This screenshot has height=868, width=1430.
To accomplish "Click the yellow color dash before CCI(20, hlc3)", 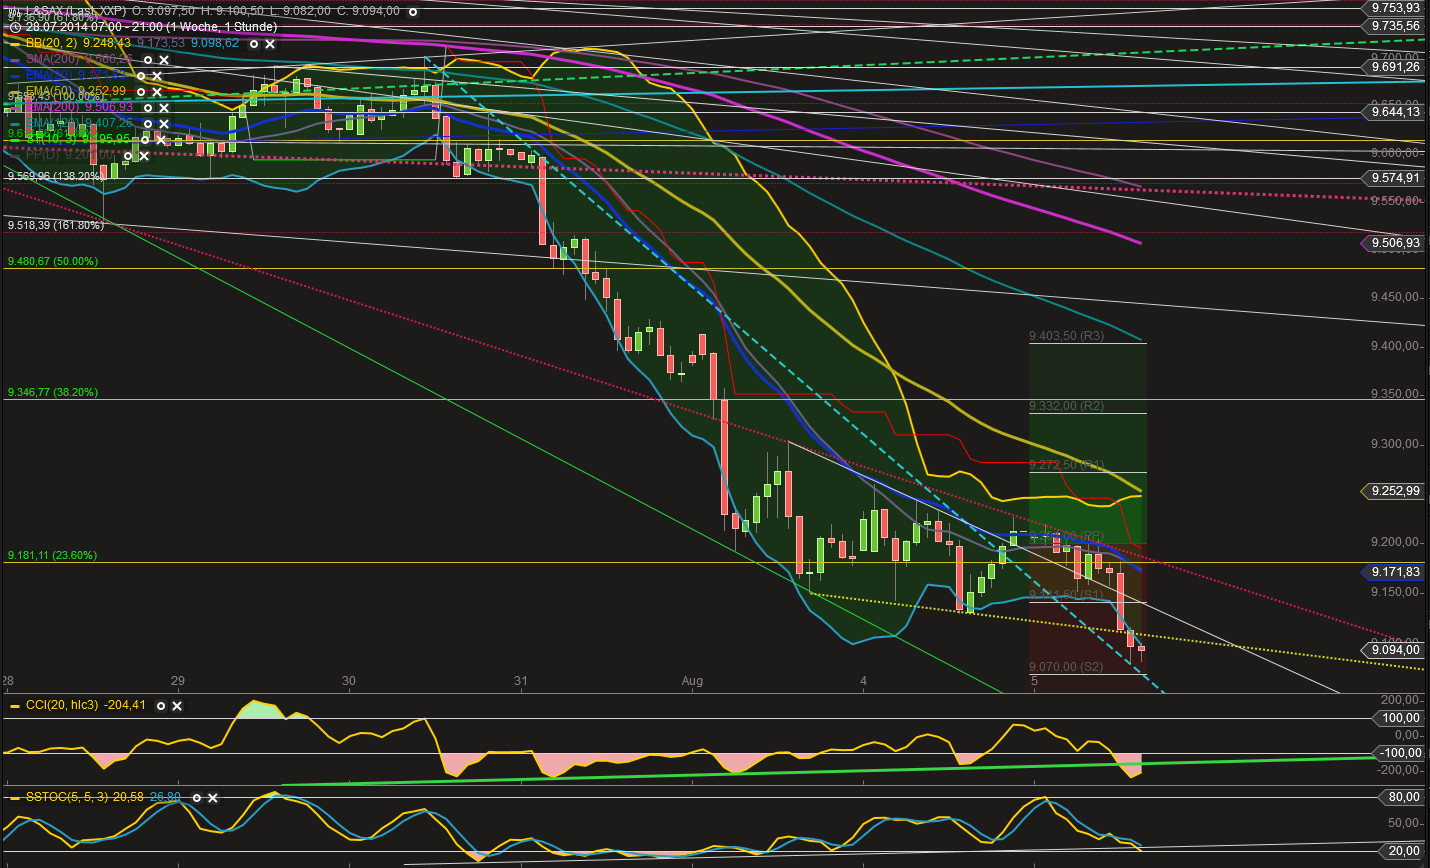I will point(15,706).
